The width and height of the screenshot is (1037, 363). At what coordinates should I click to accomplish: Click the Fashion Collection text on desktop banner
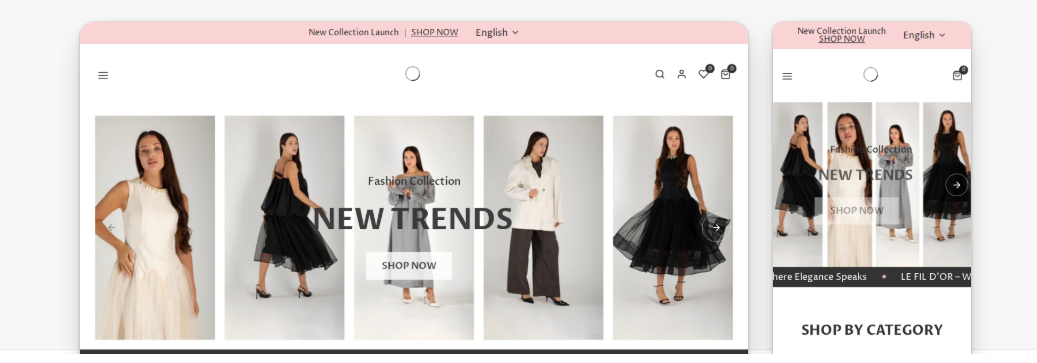tap(414, 181)
